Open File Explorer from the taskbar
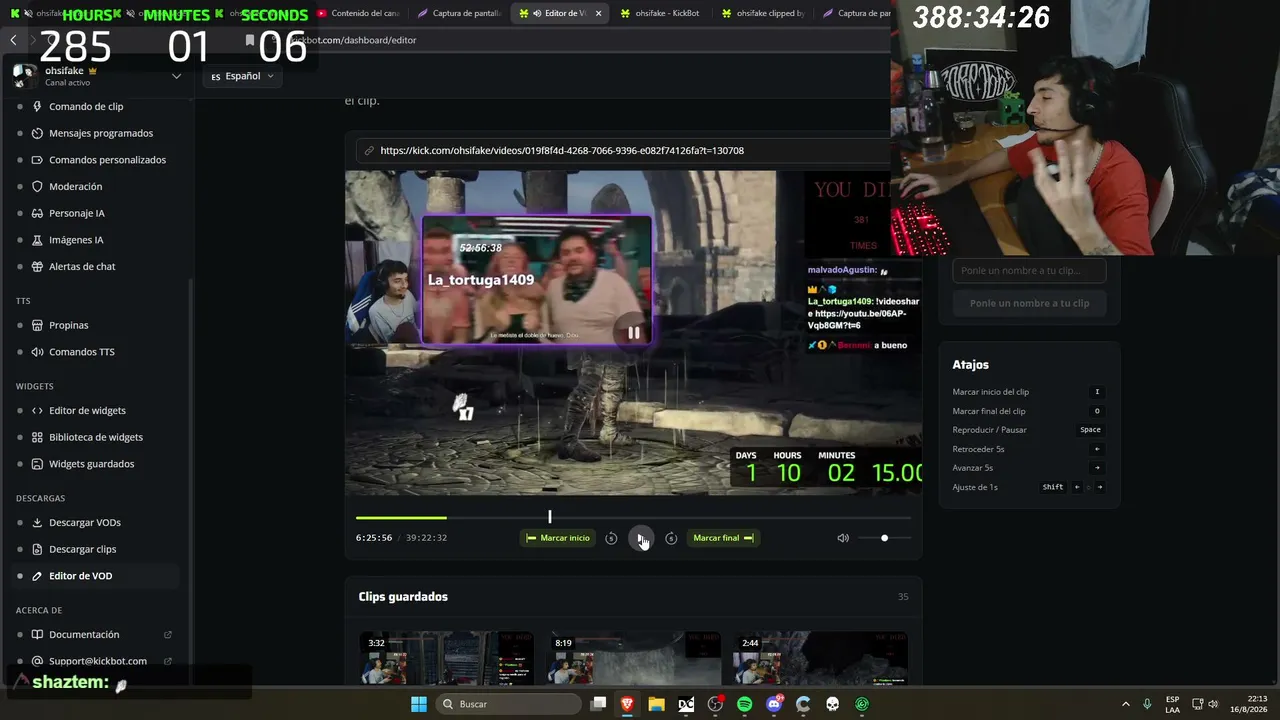The width and height of the screenshot is (1280, 720). (657, 704)
